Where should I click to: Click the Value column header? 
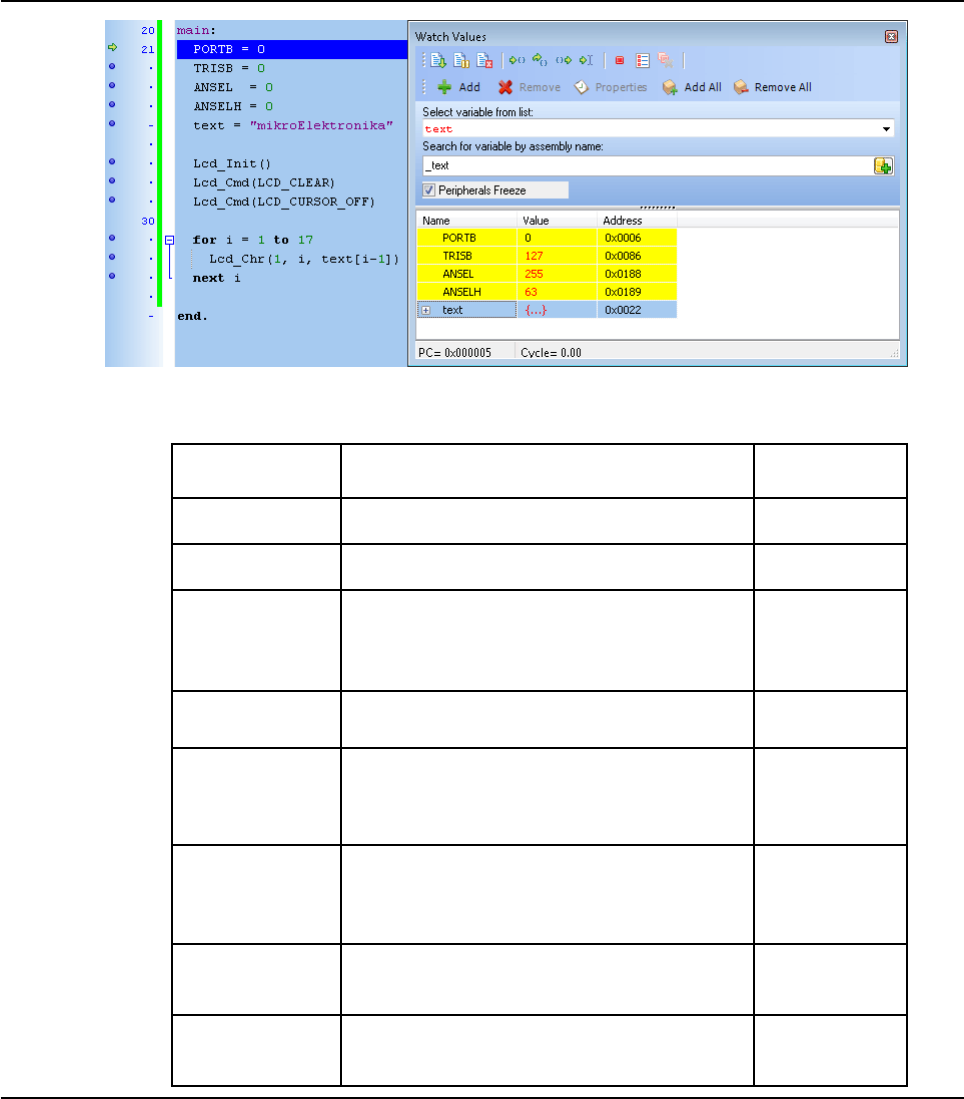point(557,220)
